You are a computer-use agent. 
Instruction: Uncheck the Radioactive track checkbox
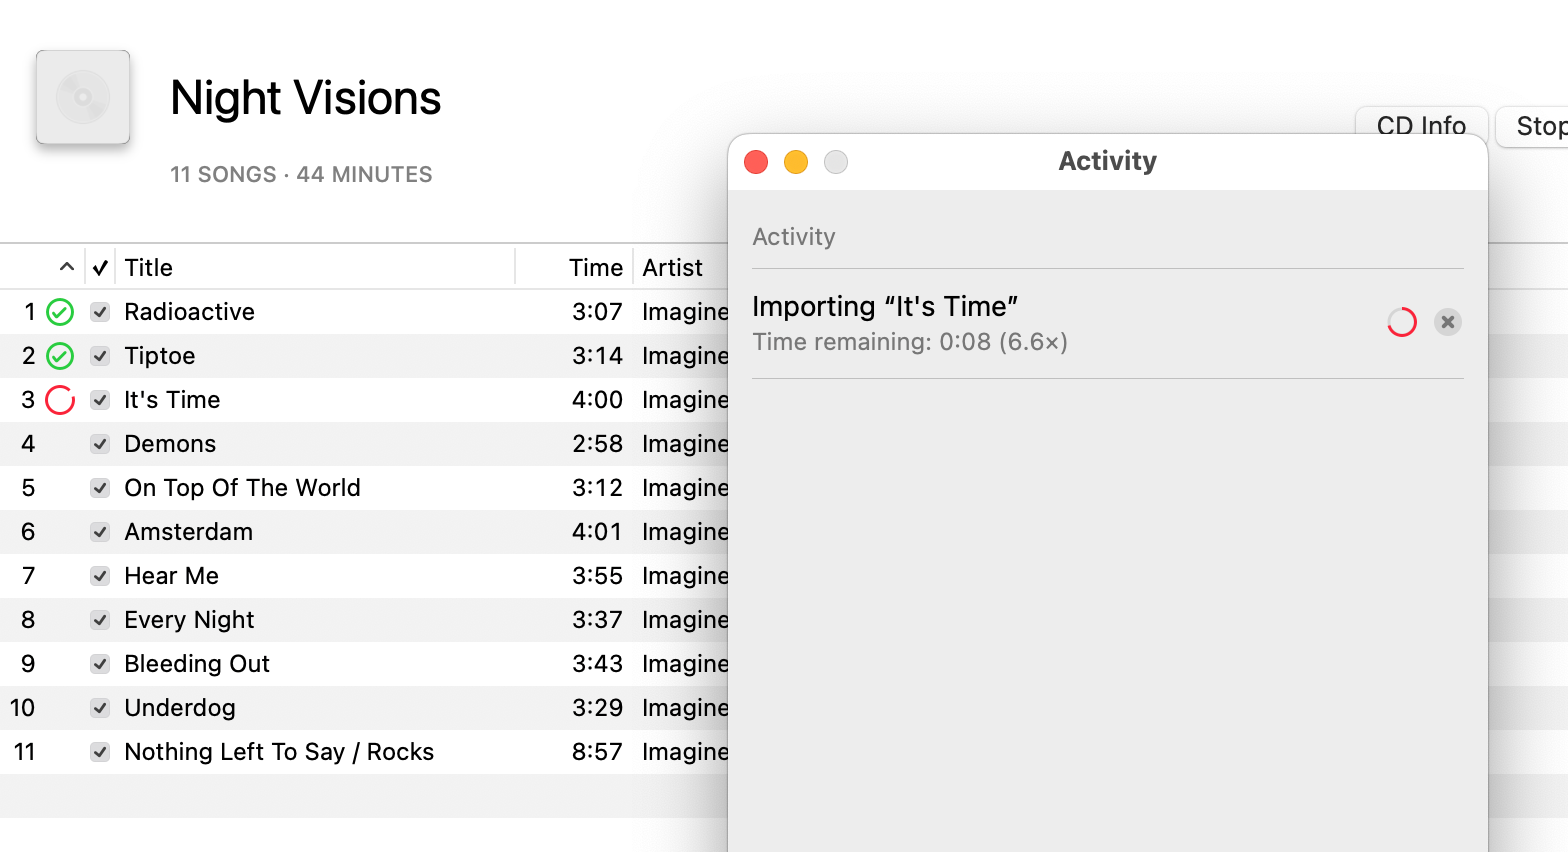coord(100,312)
